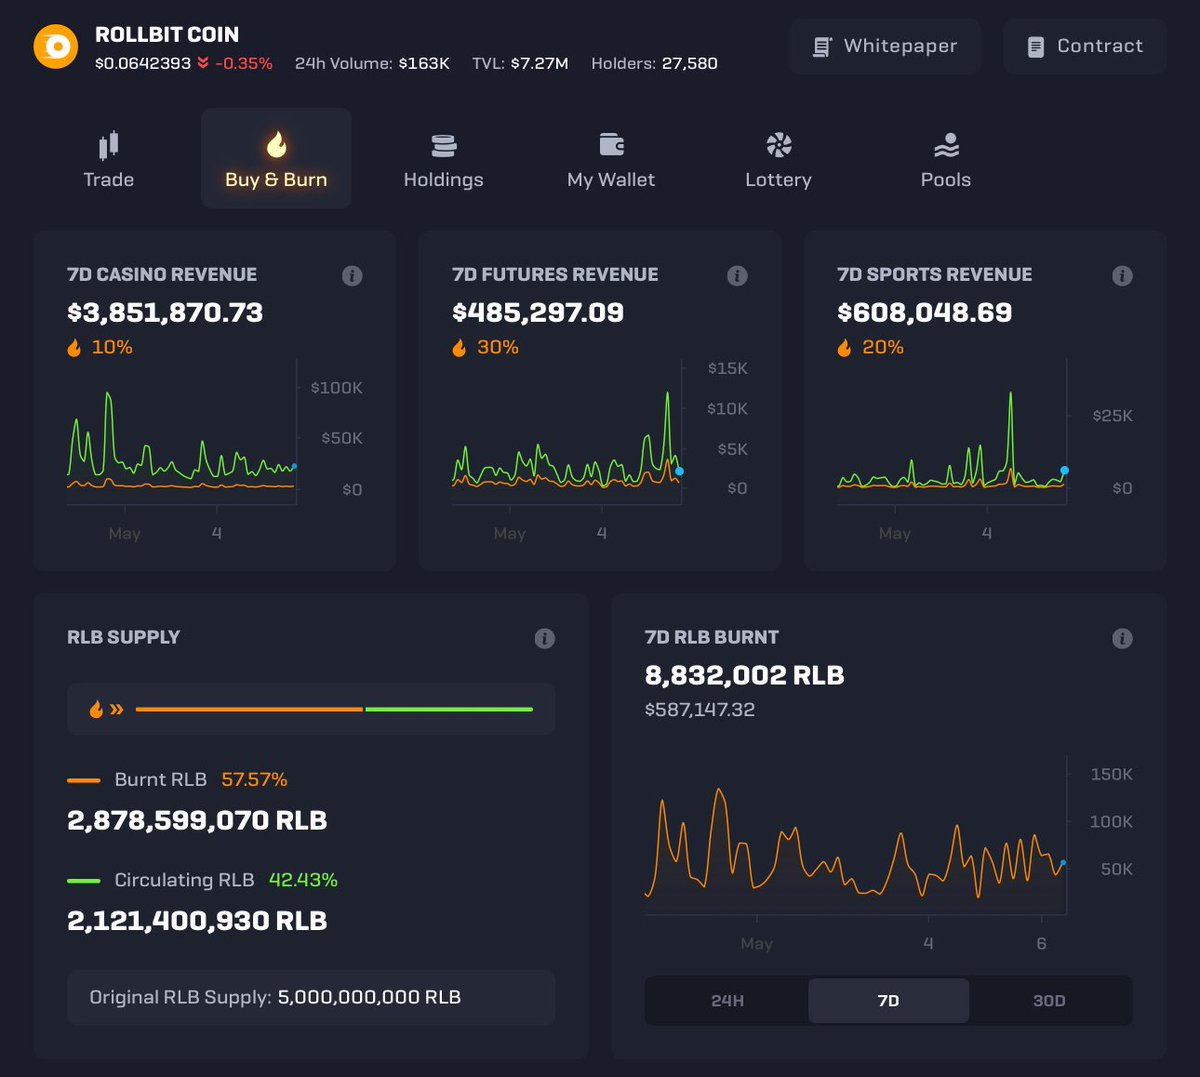This screenshot has height=1077, width=1200.
Task: Click the Rollbit Coin logo icon
Action: [x=55, y=45]
